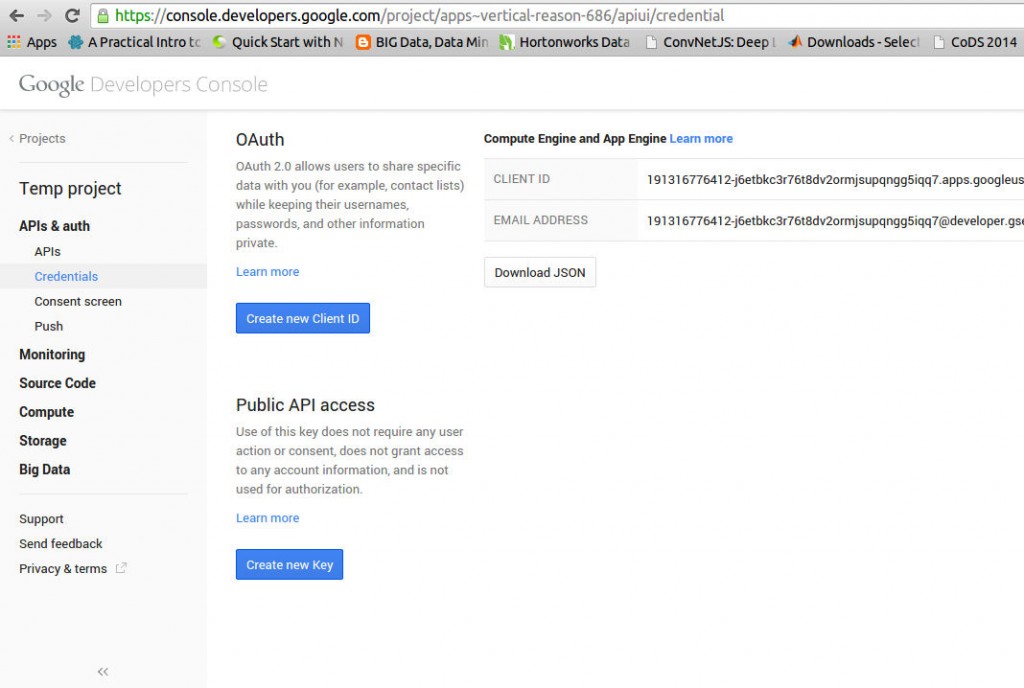
Task: Open the Hortonworks Data bookmark
Action: click(x=563, y=42)
